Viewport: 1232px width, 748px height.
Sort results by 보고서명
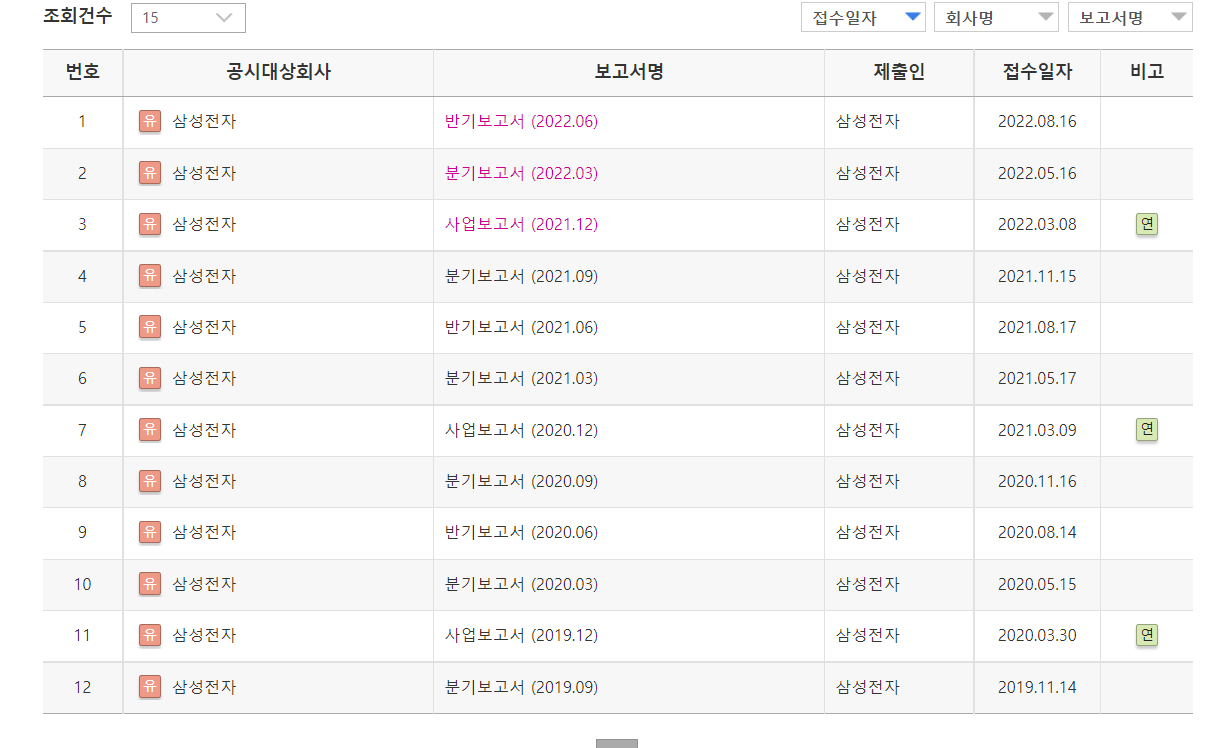(1130, 17)
